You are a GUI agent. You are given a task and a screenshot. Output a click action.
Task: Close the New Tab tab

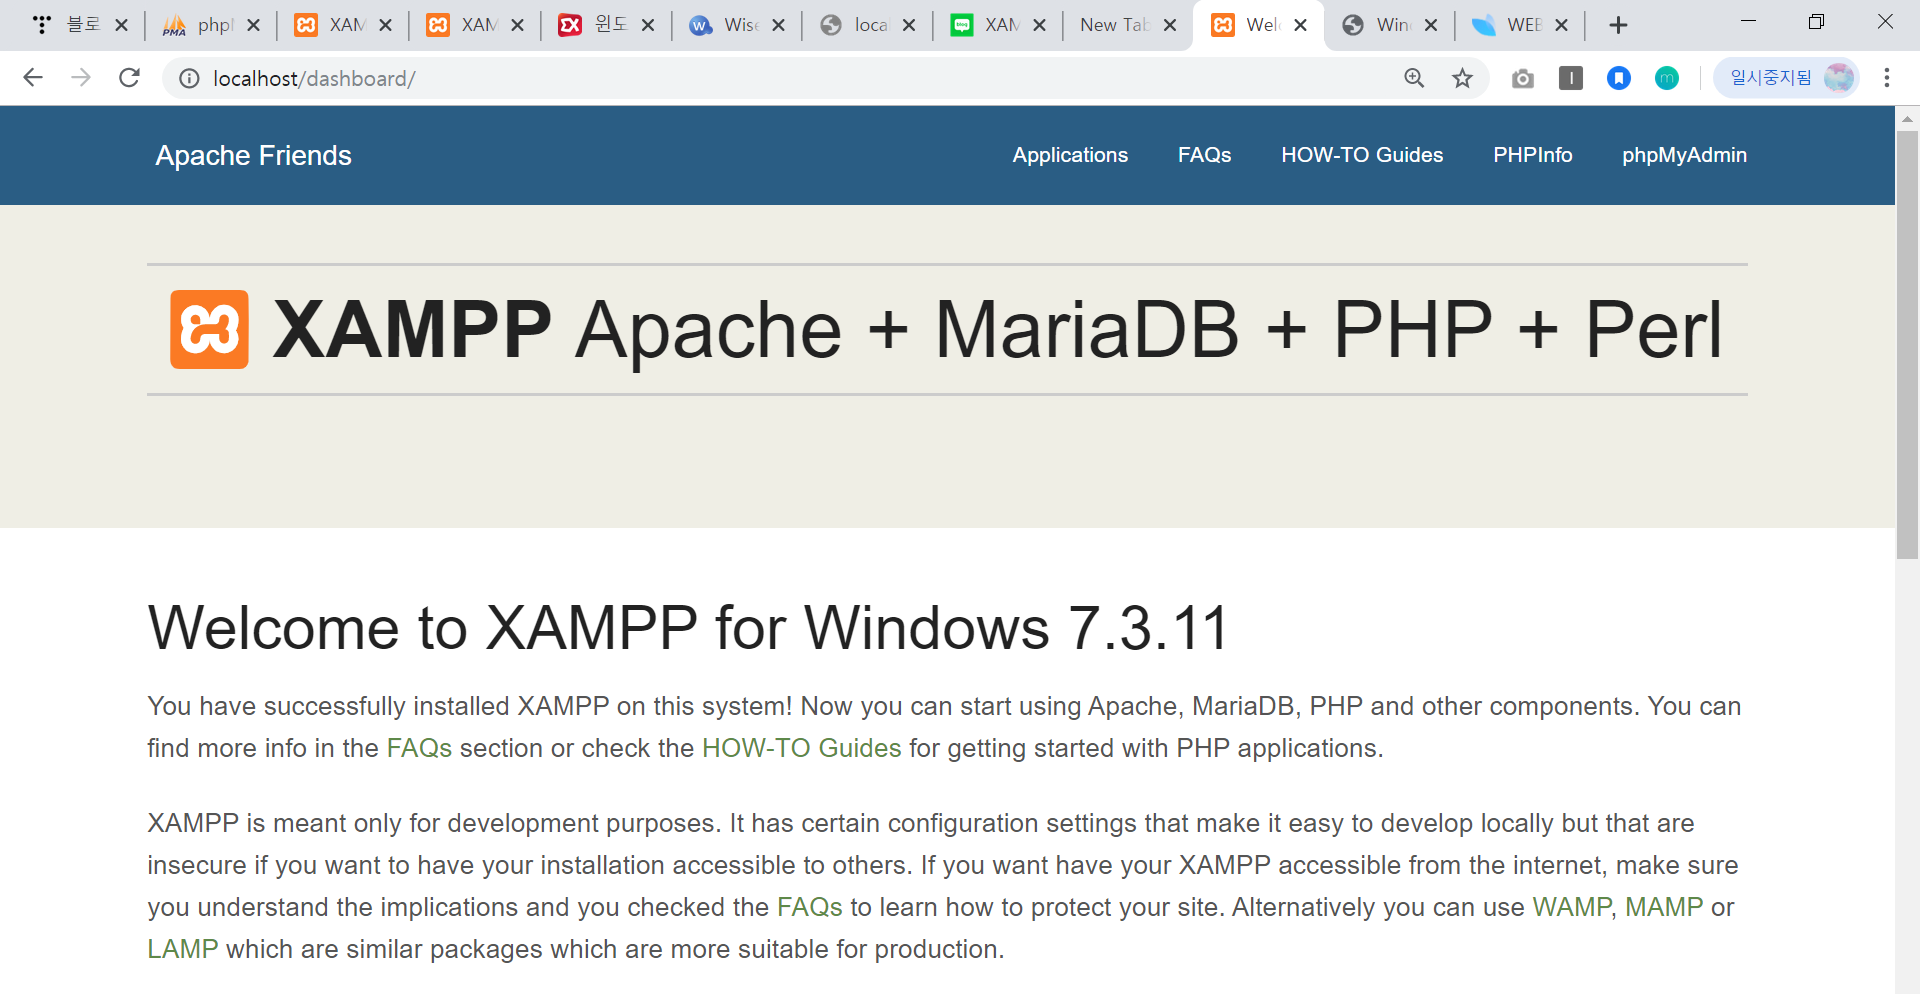pos(1170,25)
